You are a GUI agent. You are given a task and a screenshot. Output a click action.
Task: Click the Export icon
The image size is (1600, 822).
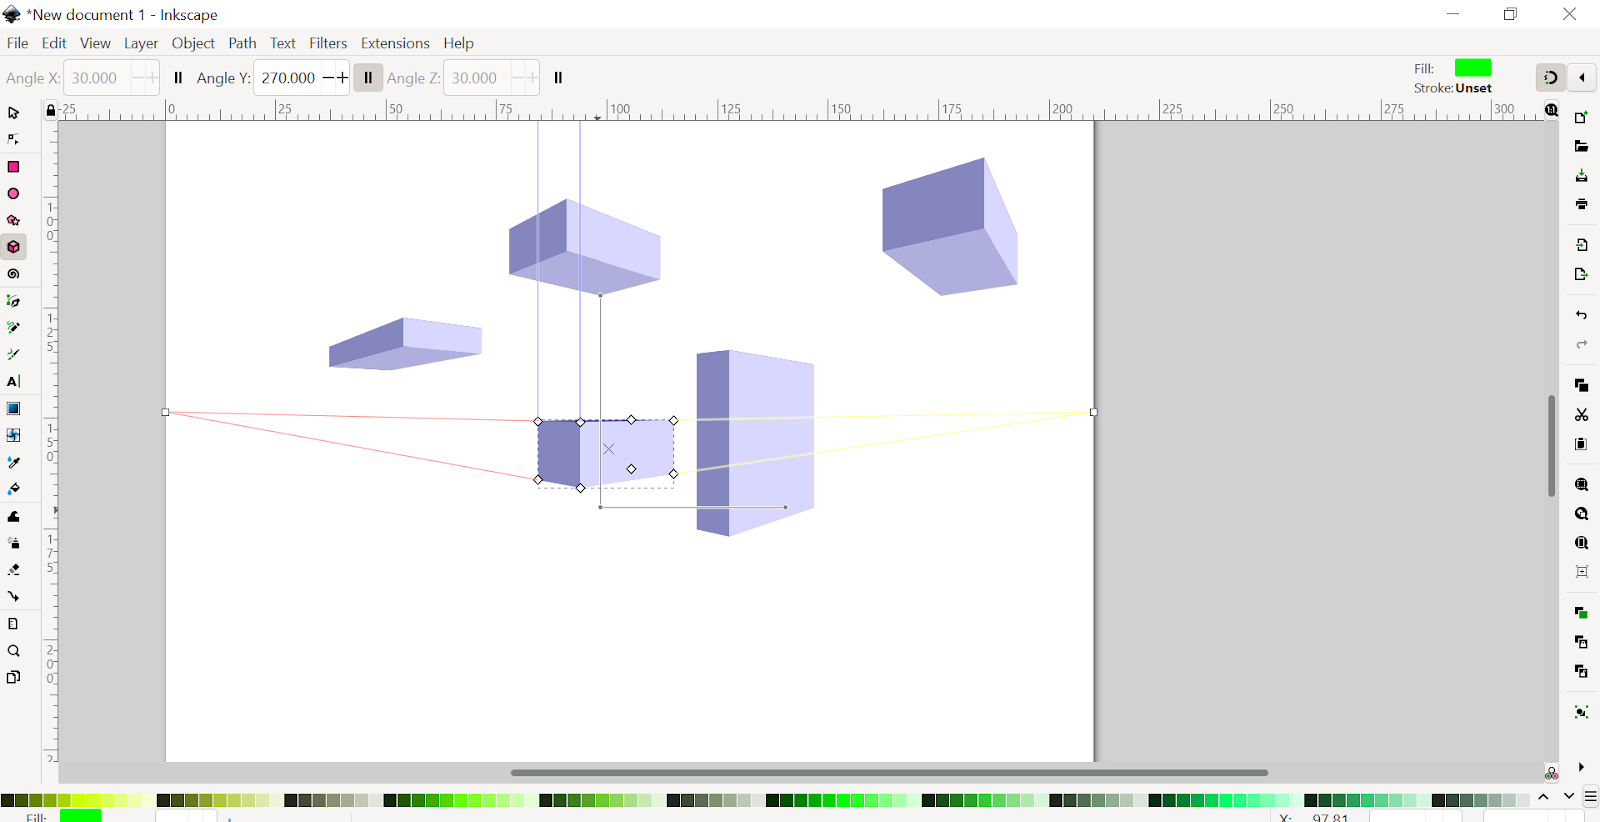(x=1581, y=274)
